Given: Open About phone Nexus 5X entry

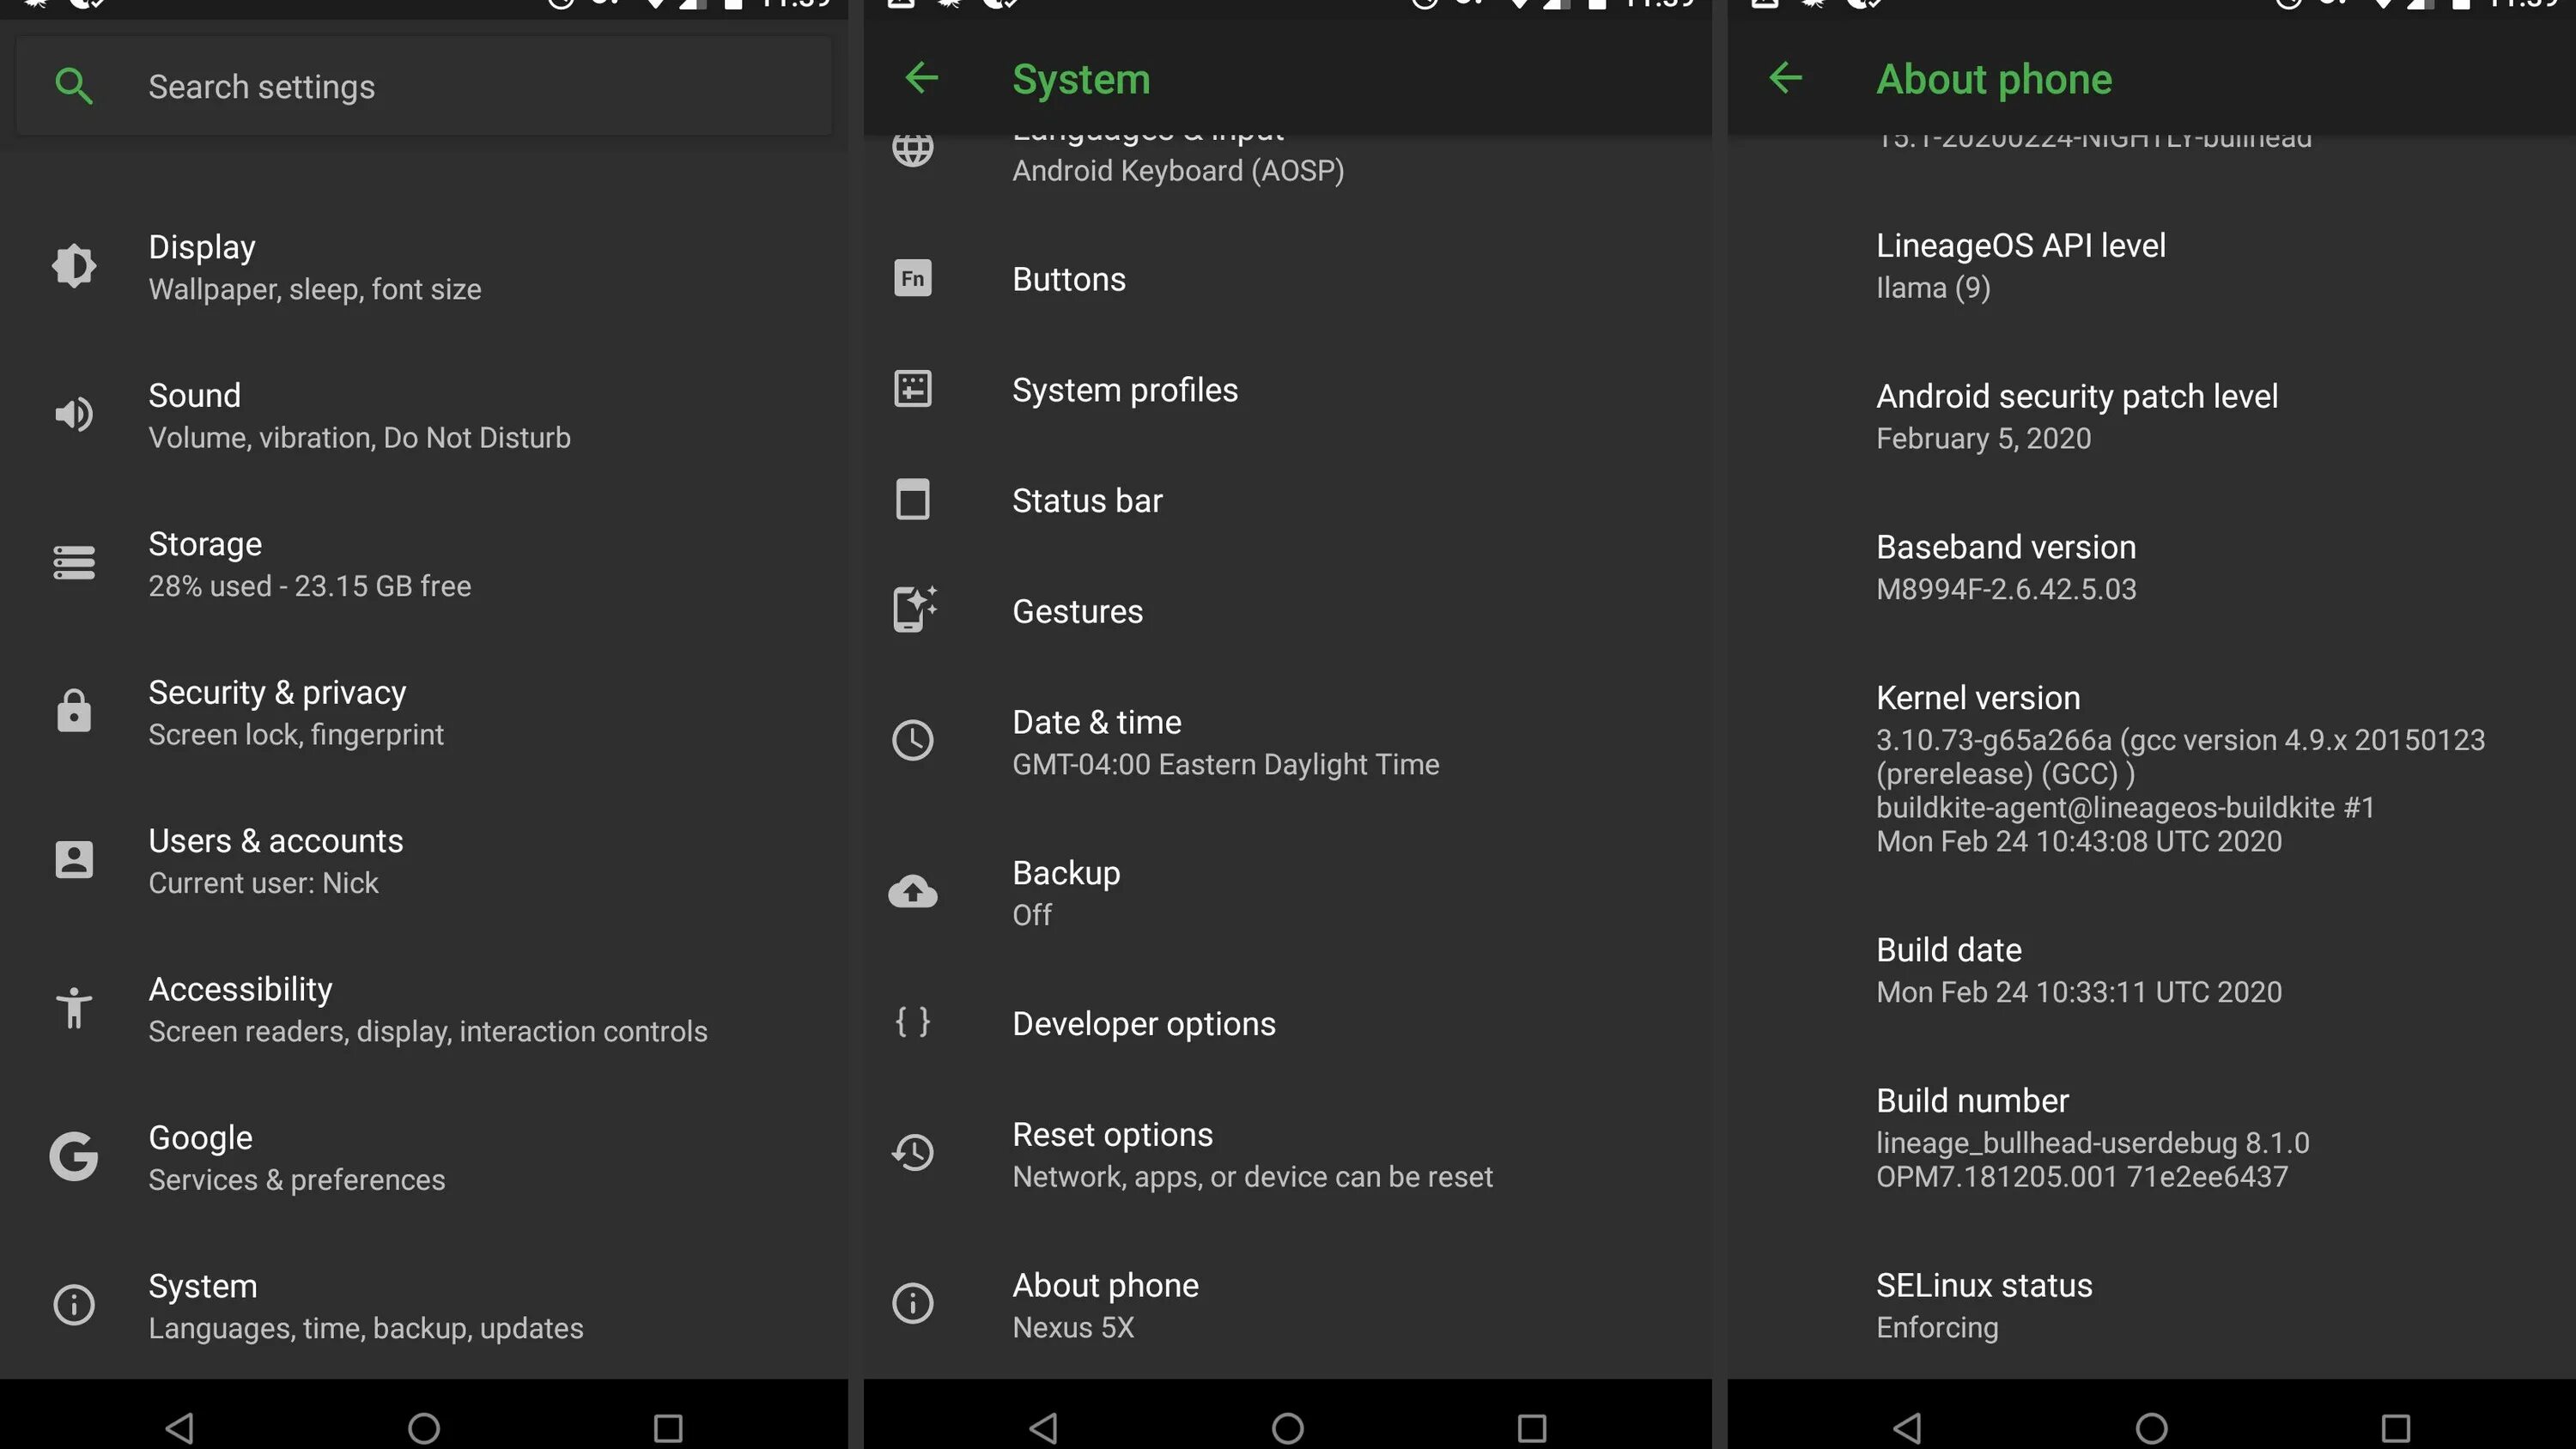Looking at the screenshot, I should pos(1288,1305).
